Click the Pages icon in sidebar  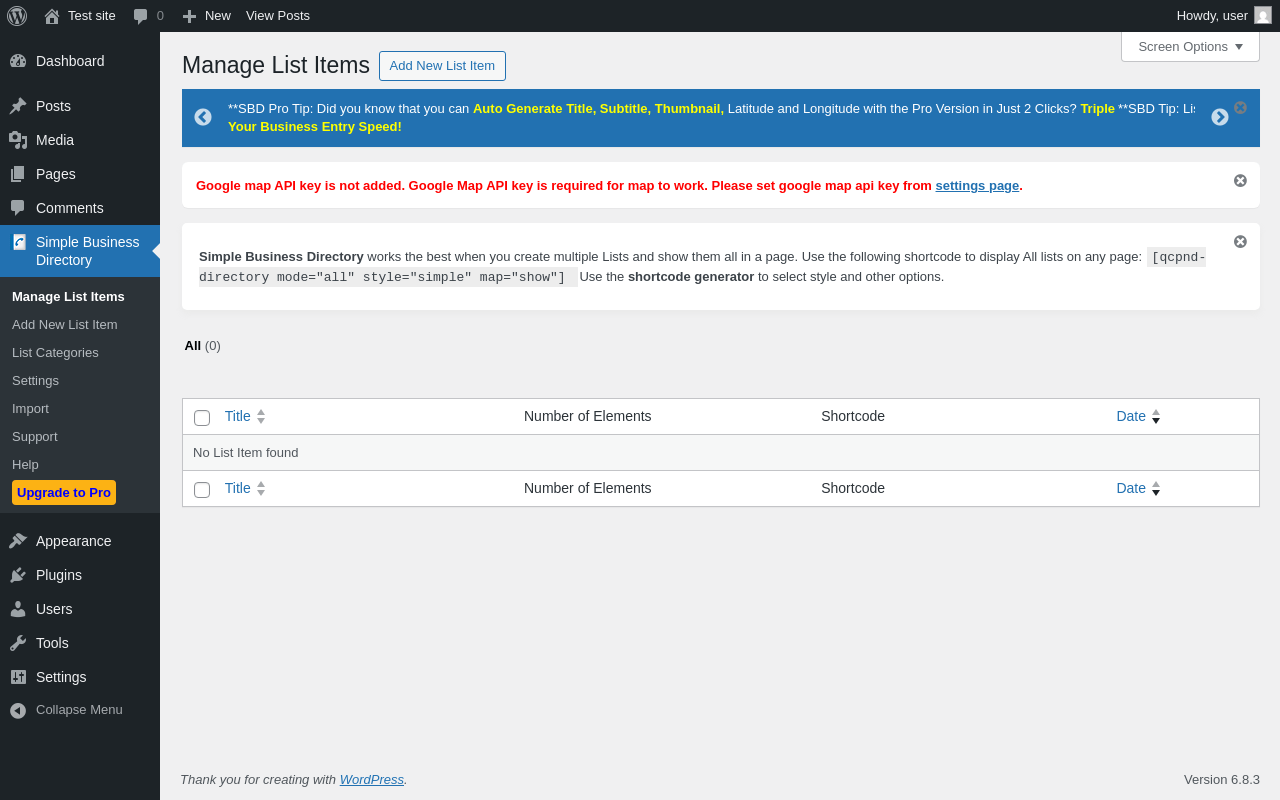click(18, 174)
